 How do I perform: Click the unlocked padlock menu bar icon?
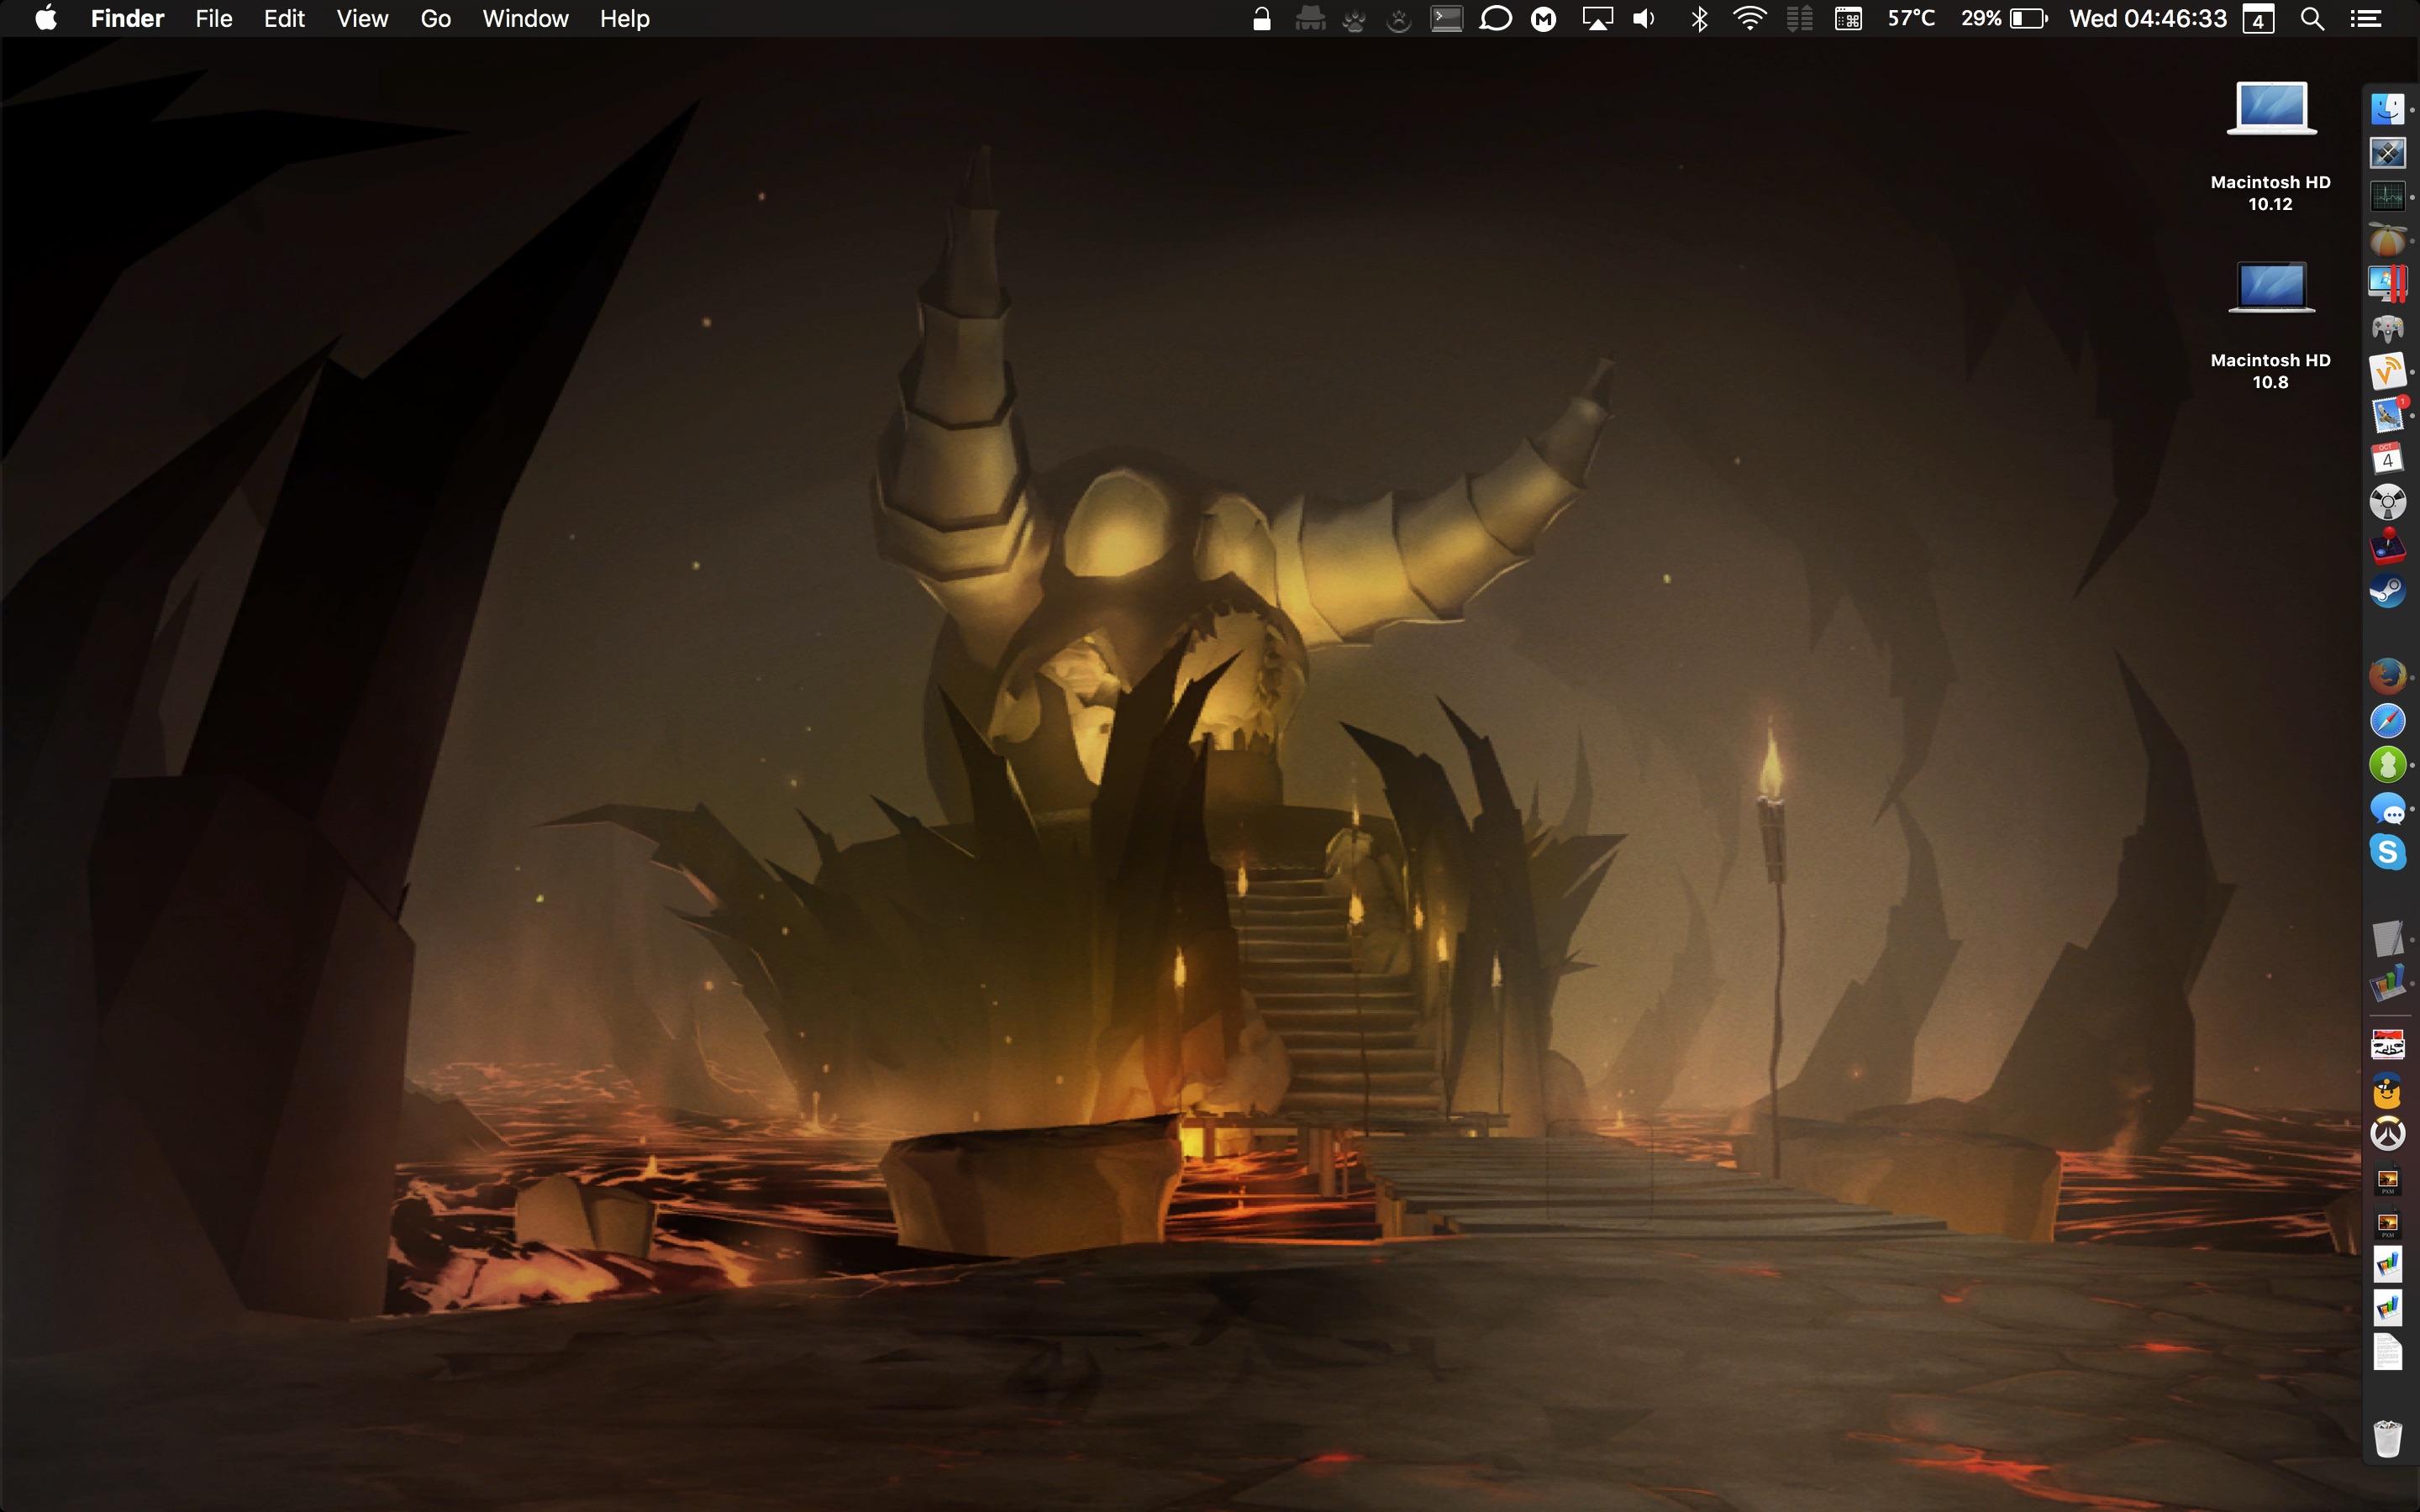click(1262, 19)
